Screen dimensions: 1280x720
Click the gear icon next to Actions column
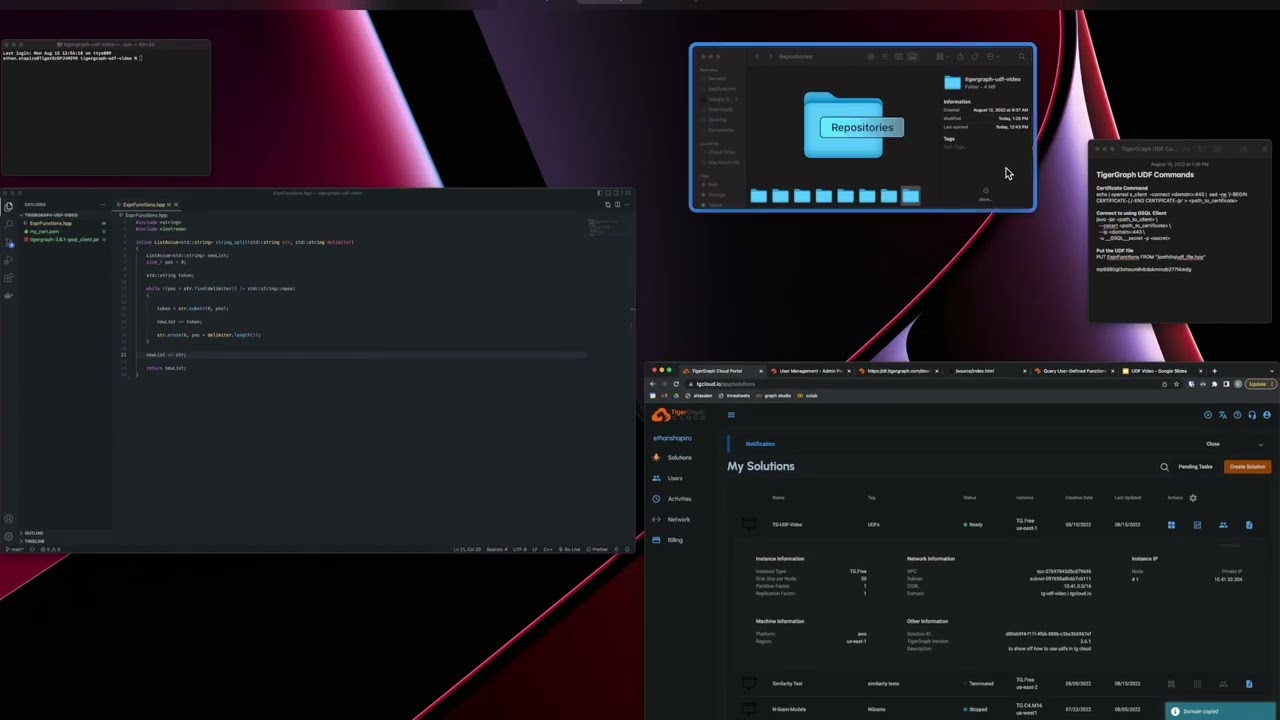pos(1193,498)
